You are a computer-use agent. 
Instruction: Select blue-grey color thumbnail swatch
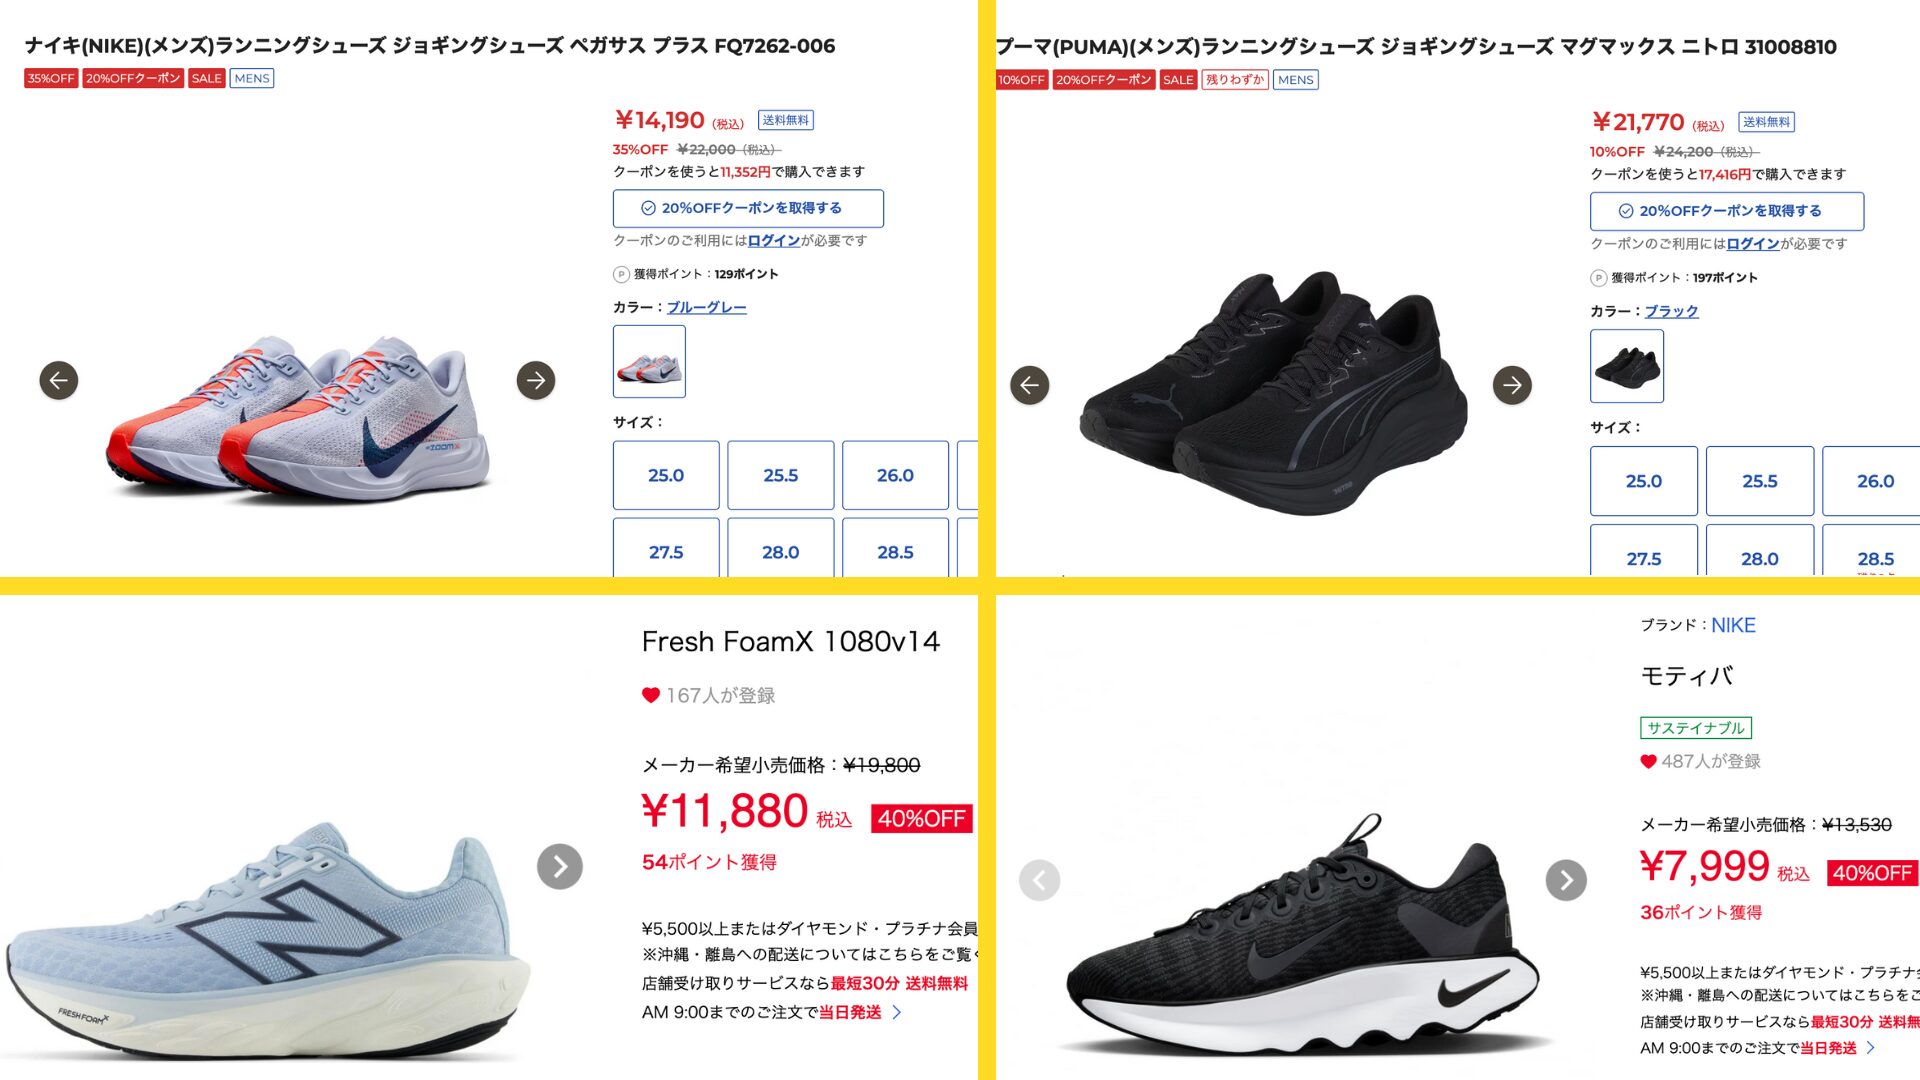click(x=650, y=362)
